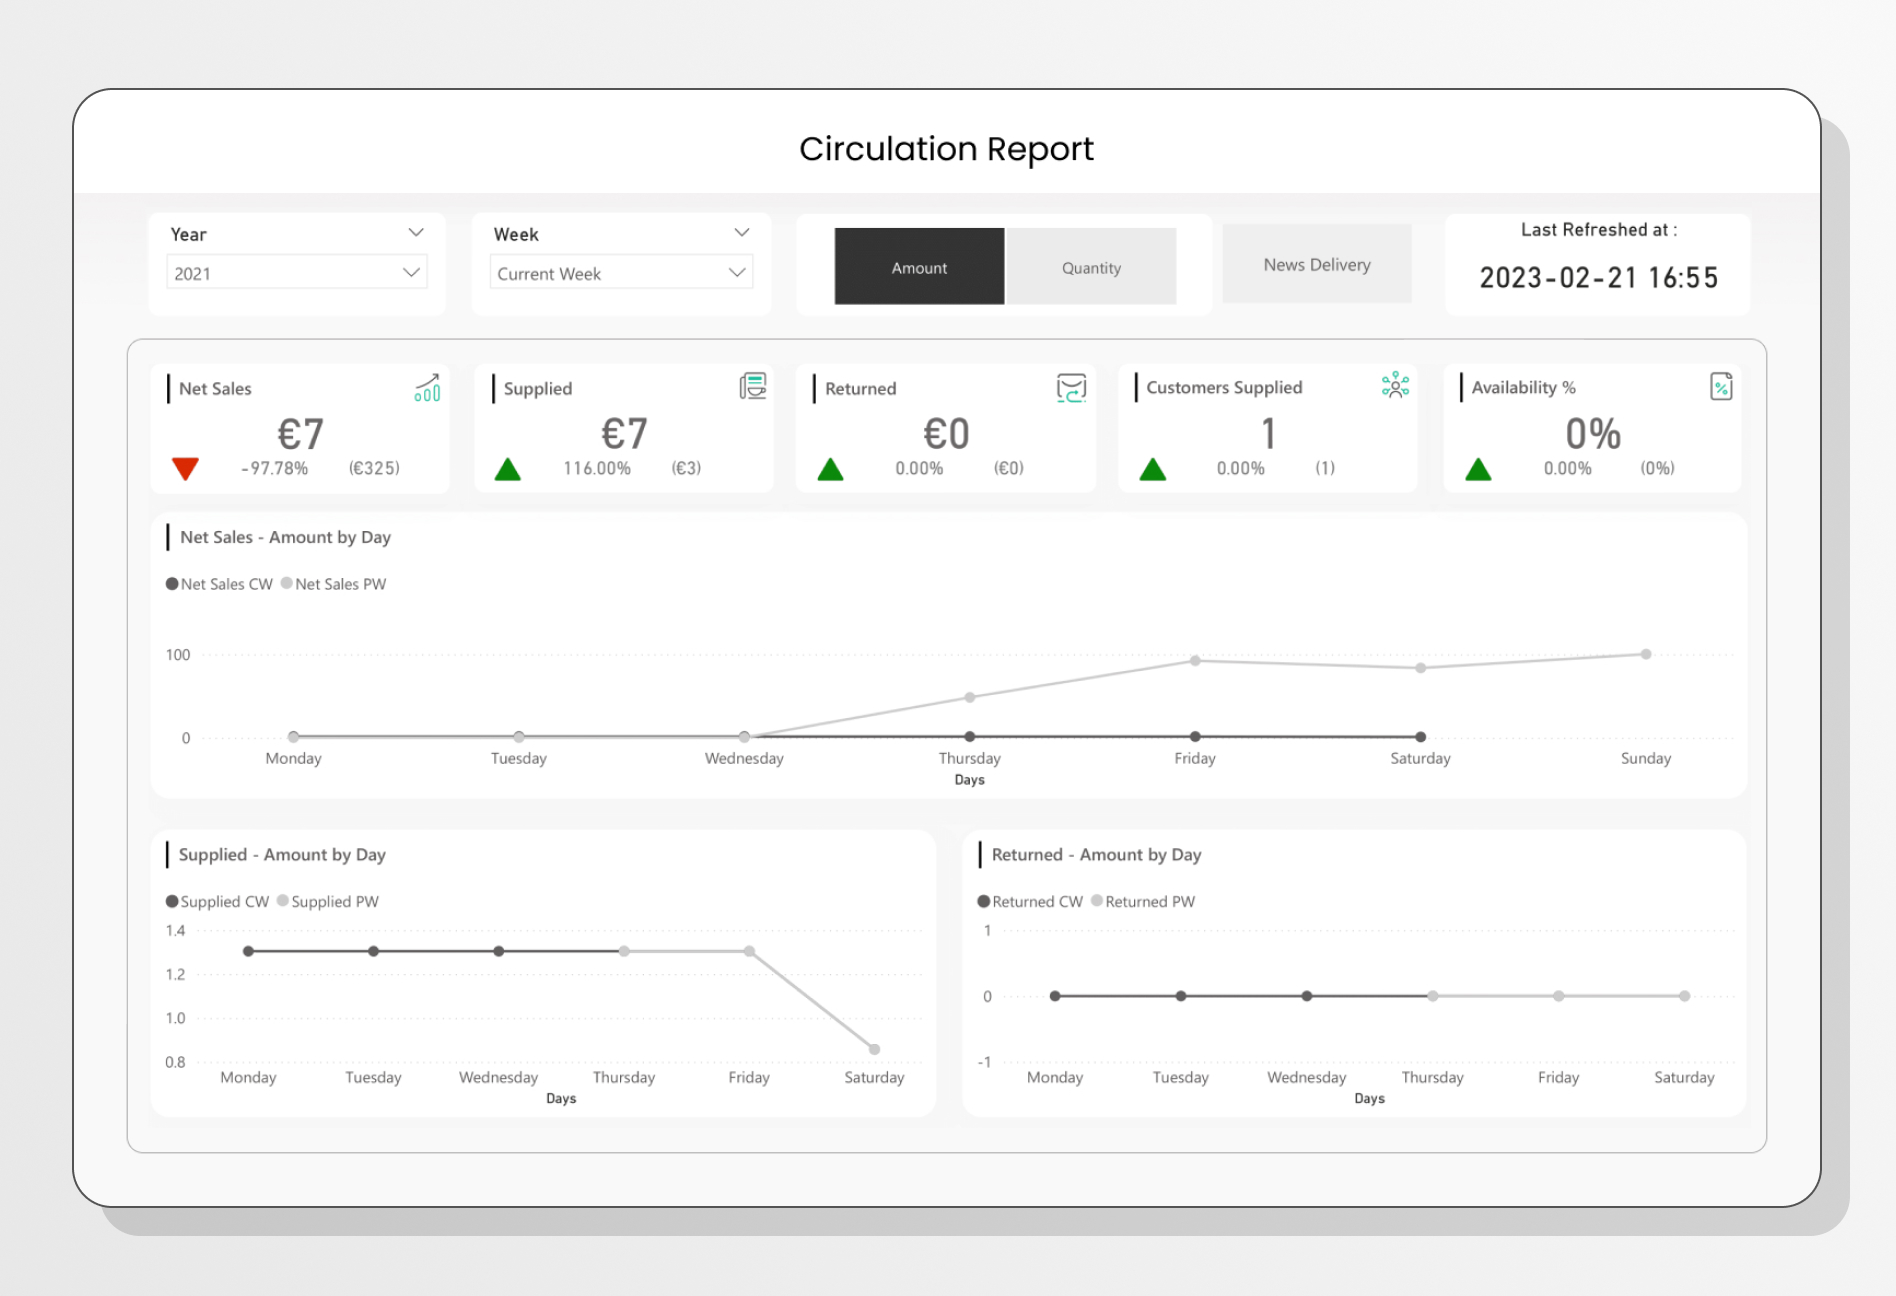Click the Availability percent document icon
The width and height of the screenshot is (1896, 1296).
pyautogui.click(x=1721, y=386)
